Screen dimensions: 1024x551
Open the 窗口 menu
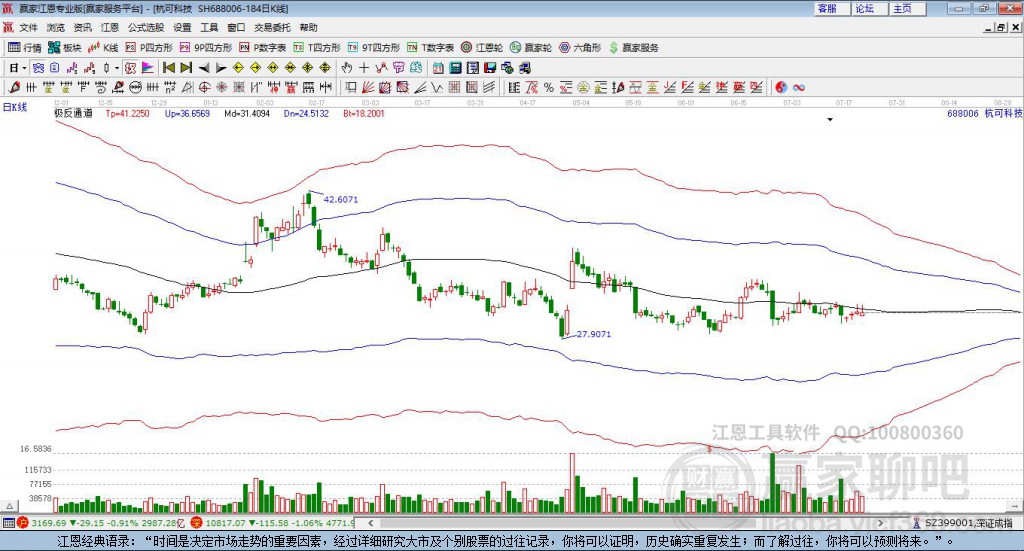click(x=236, y=27)
